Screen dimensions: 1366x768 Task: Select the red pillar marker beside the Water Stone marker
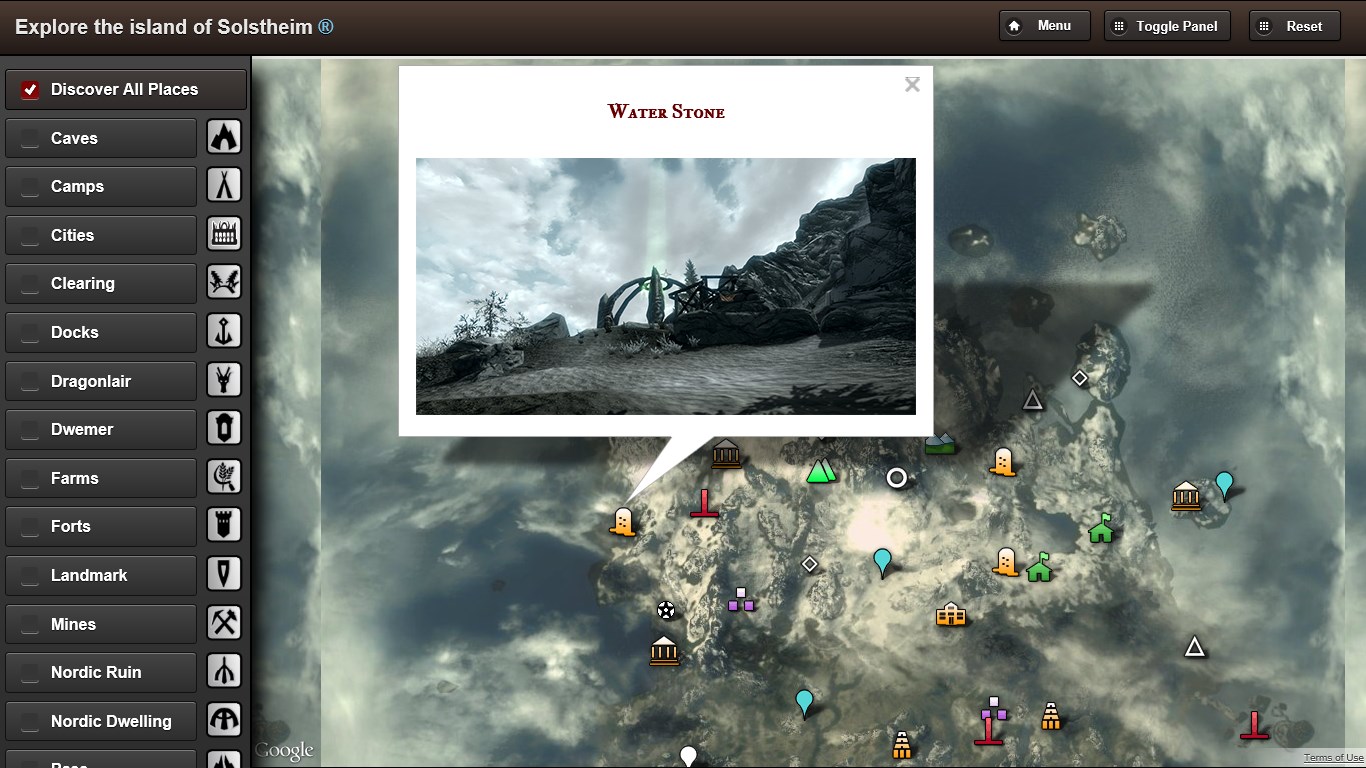click(704, 504)
